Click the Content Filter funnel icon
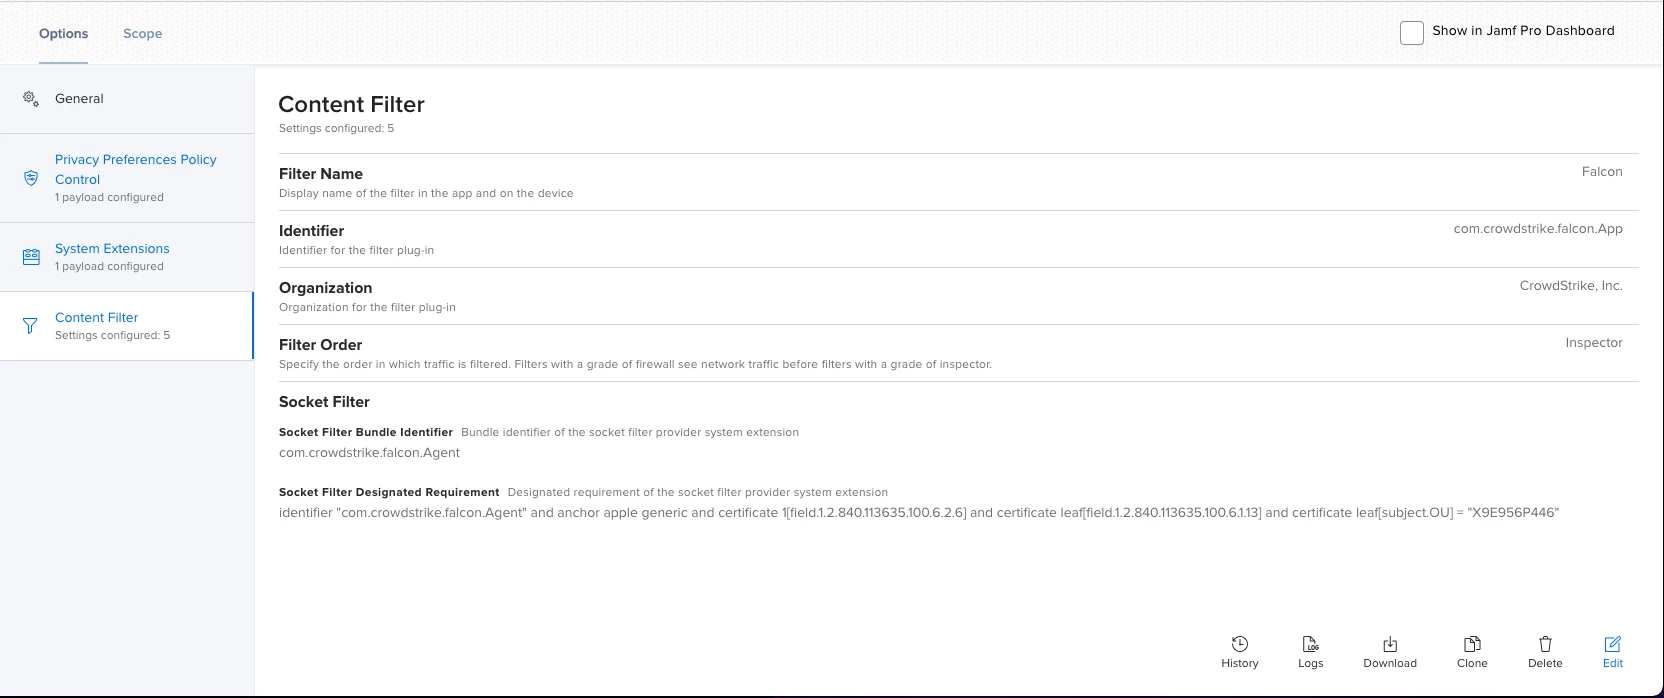This screenshot has width=1664, height=698. (x=30, y=326)
